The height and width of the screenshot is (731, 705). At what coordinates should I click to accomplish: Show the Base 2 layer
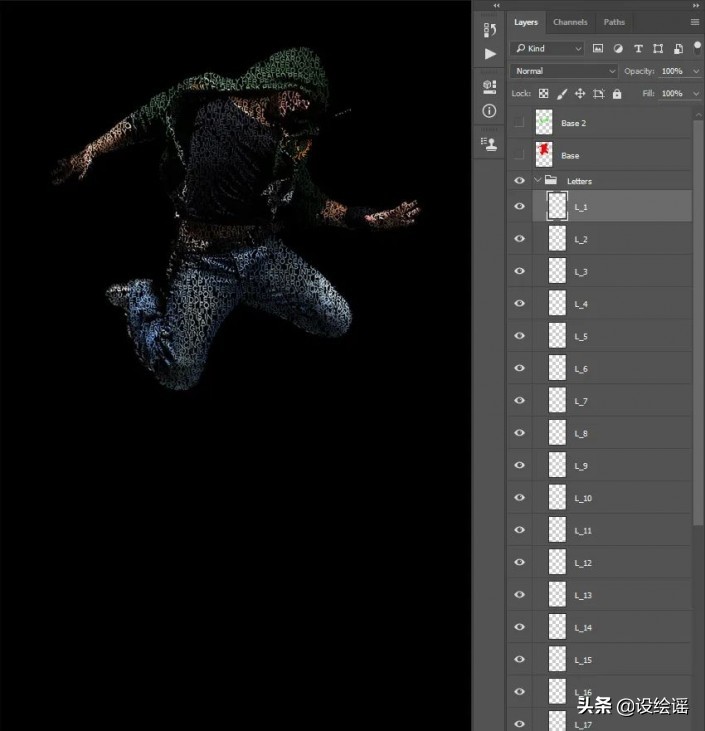[x=518, y=123]
